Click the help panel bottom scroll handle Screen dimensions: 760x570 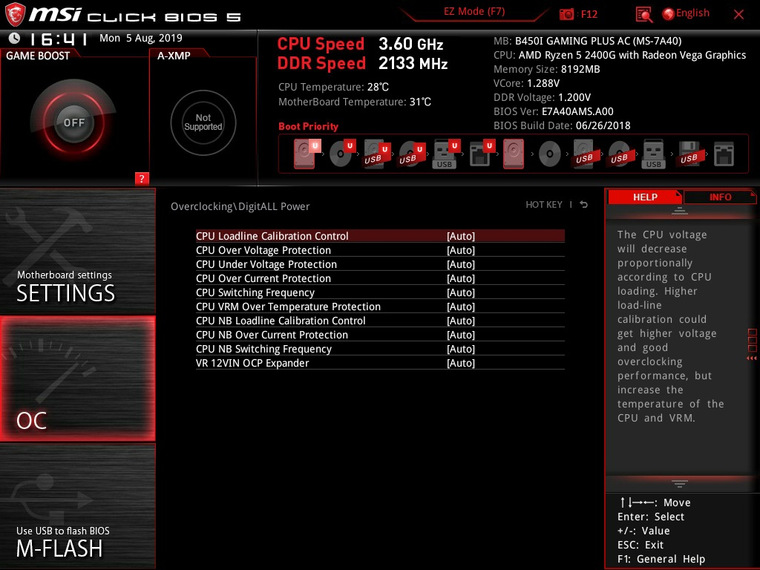click(680, 483)
